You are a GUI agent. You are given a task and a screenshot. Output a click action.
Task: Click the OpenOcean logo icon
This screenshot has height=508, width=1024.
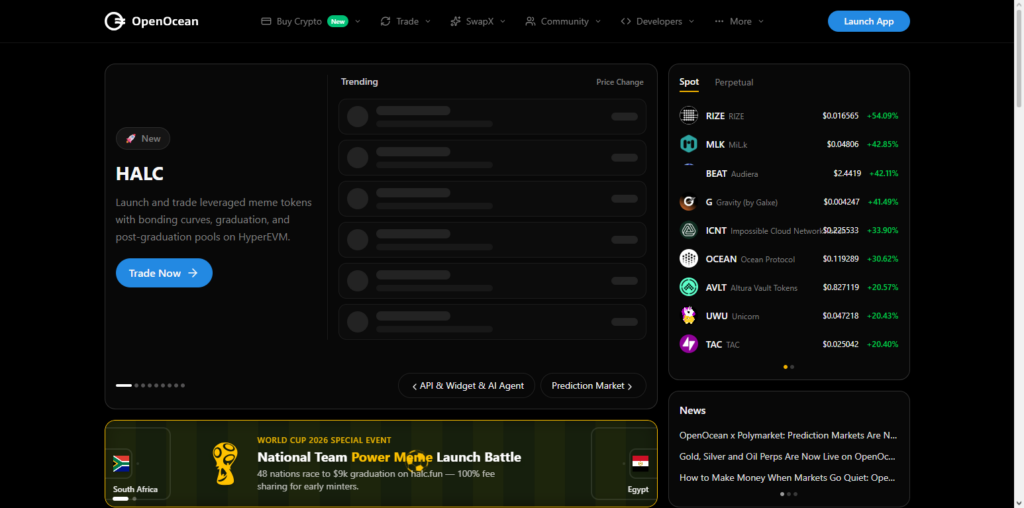tap(114, 21)
